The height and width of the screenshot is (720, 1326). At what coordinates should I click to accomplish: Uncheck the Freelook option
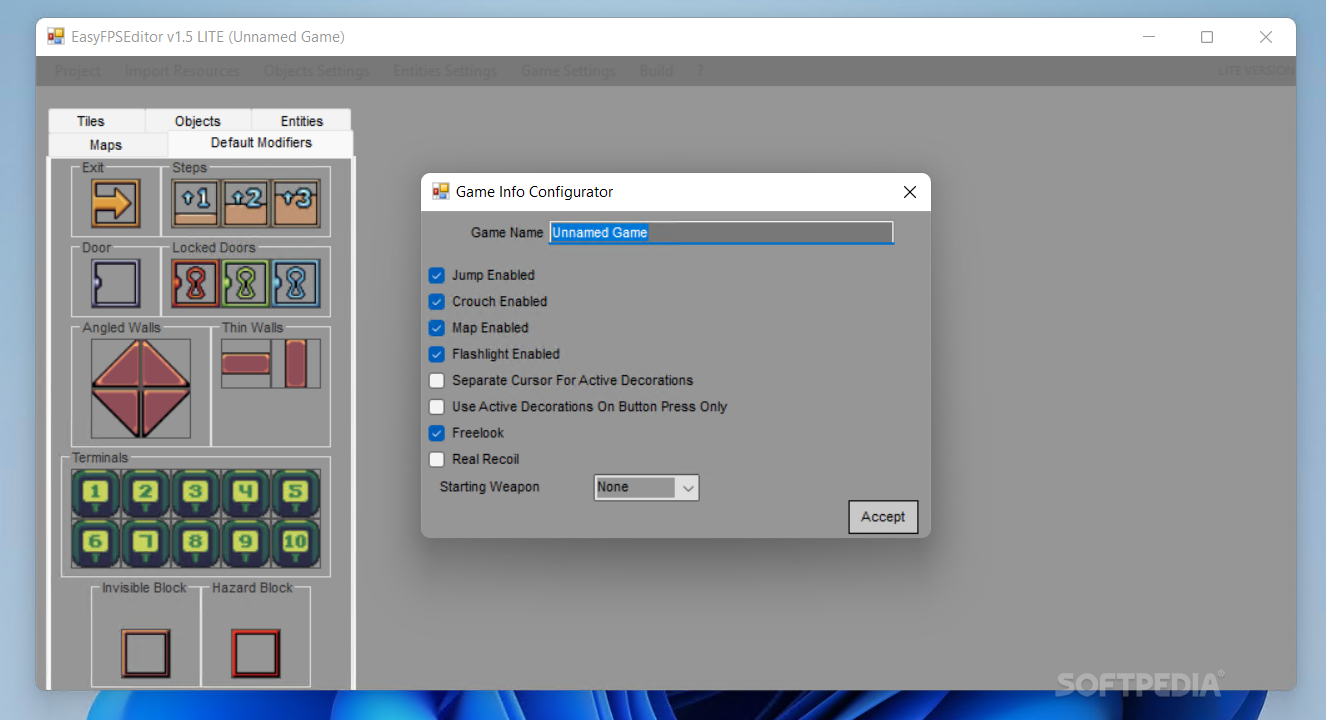(x=437, y=433)
